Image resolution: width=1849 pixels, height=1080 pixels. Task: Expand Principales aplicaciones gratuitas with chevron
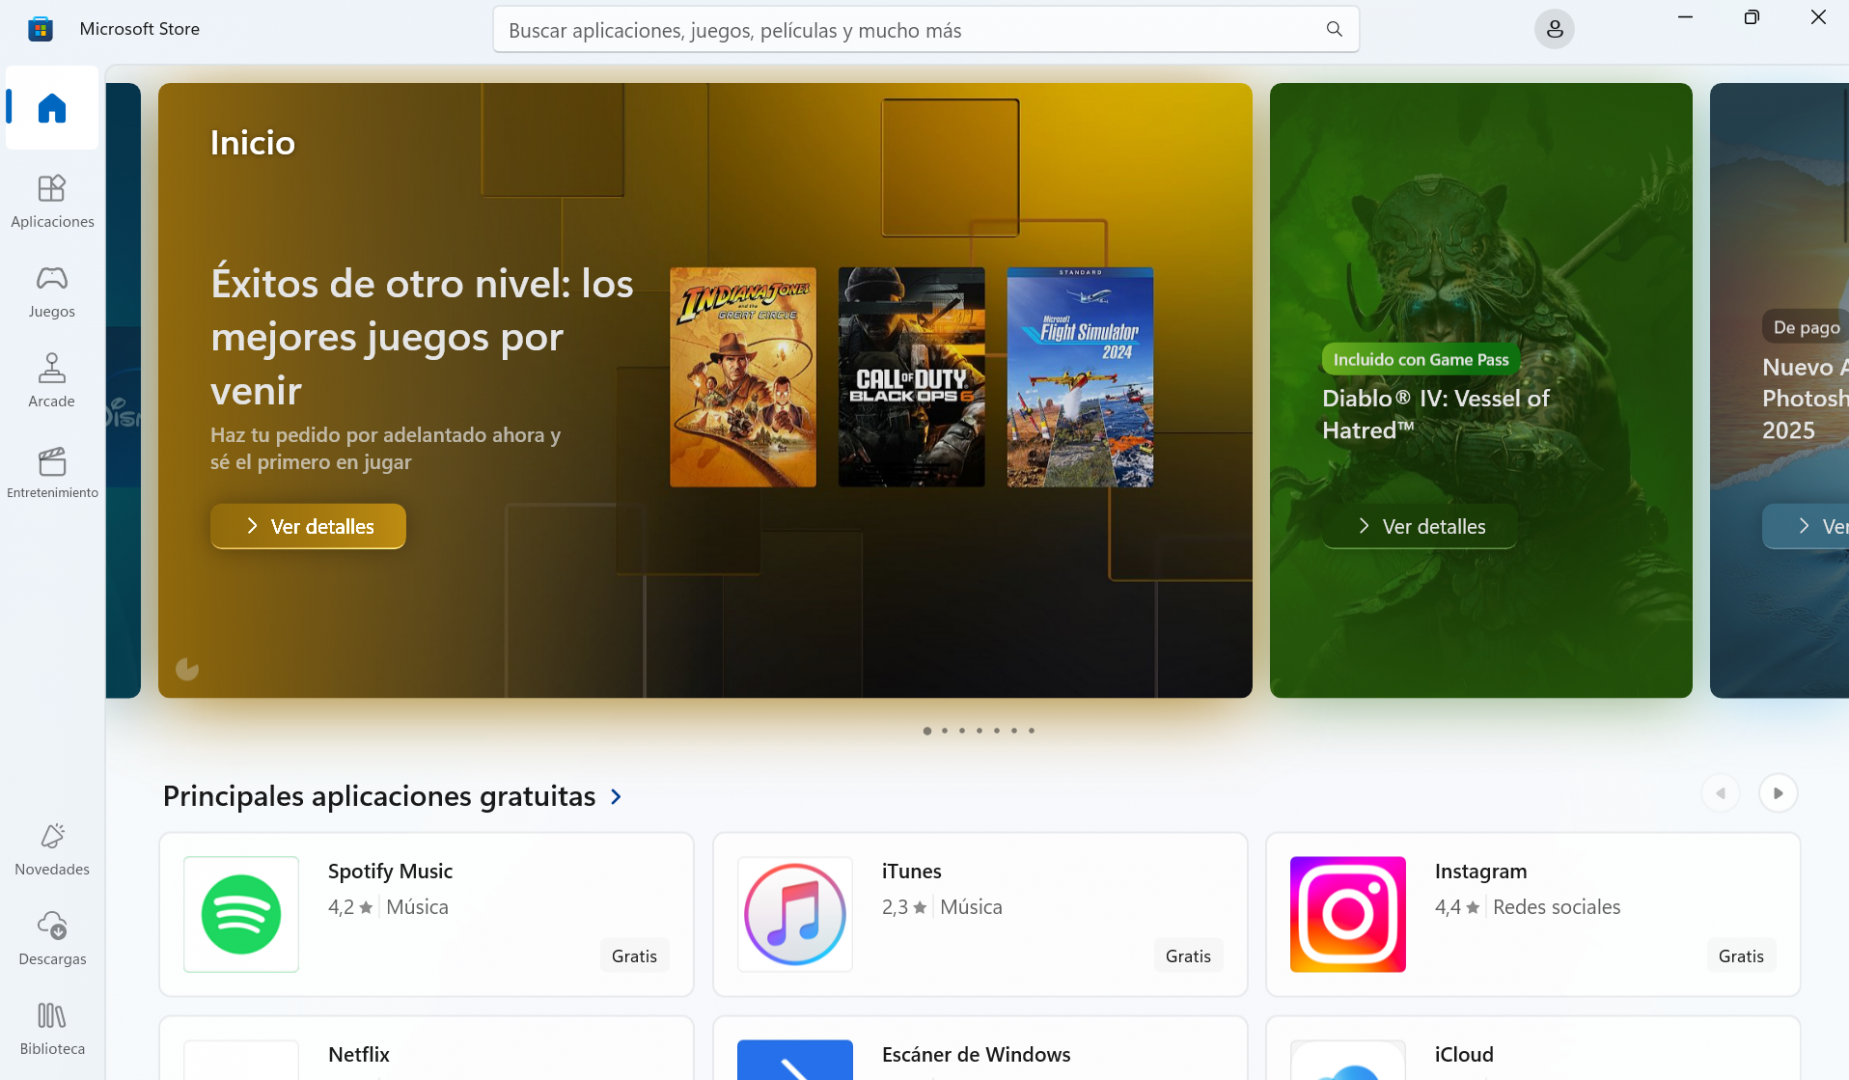[x=616, y=797]
